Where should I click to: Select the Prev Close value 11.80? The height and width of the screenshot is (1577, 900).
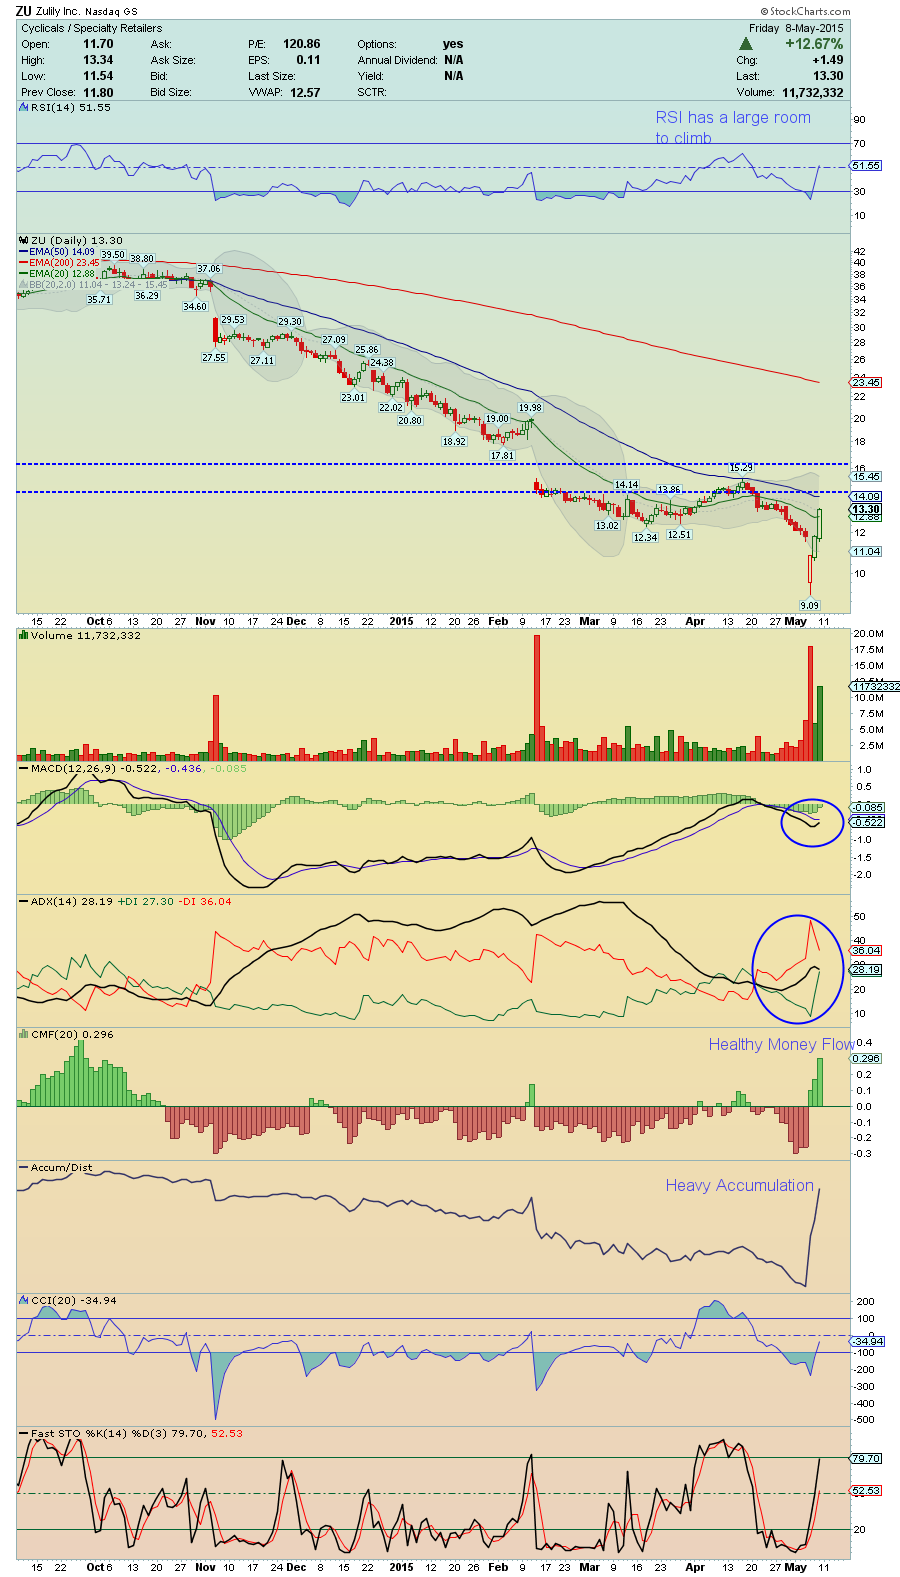98,92
